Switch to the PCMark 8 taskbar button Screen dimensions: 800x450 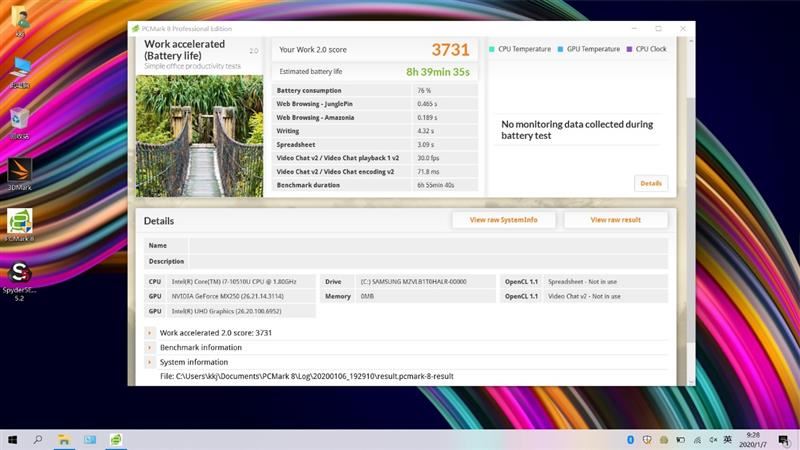point(116,439)
